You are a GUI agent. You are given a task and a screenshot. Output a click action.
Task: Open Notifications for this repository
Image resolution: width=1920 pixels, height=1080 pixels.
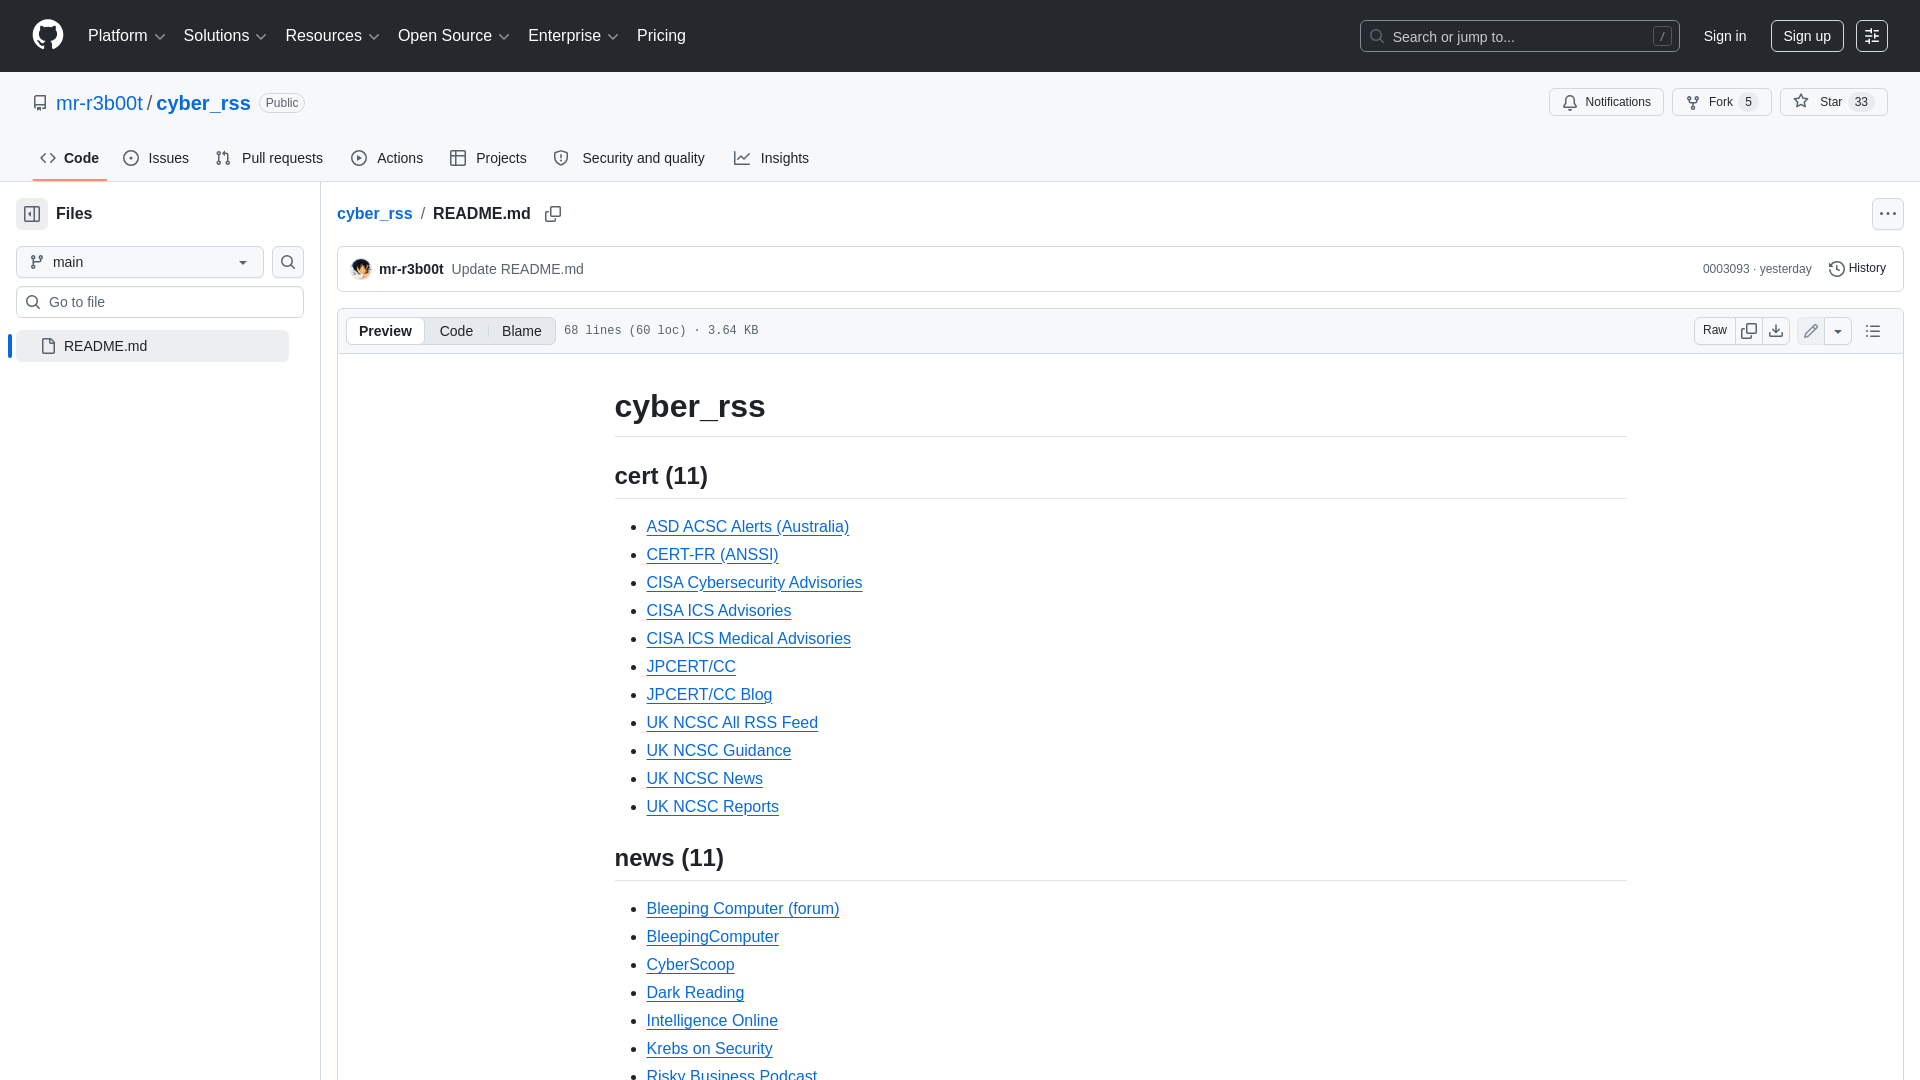click(1606, 102)
